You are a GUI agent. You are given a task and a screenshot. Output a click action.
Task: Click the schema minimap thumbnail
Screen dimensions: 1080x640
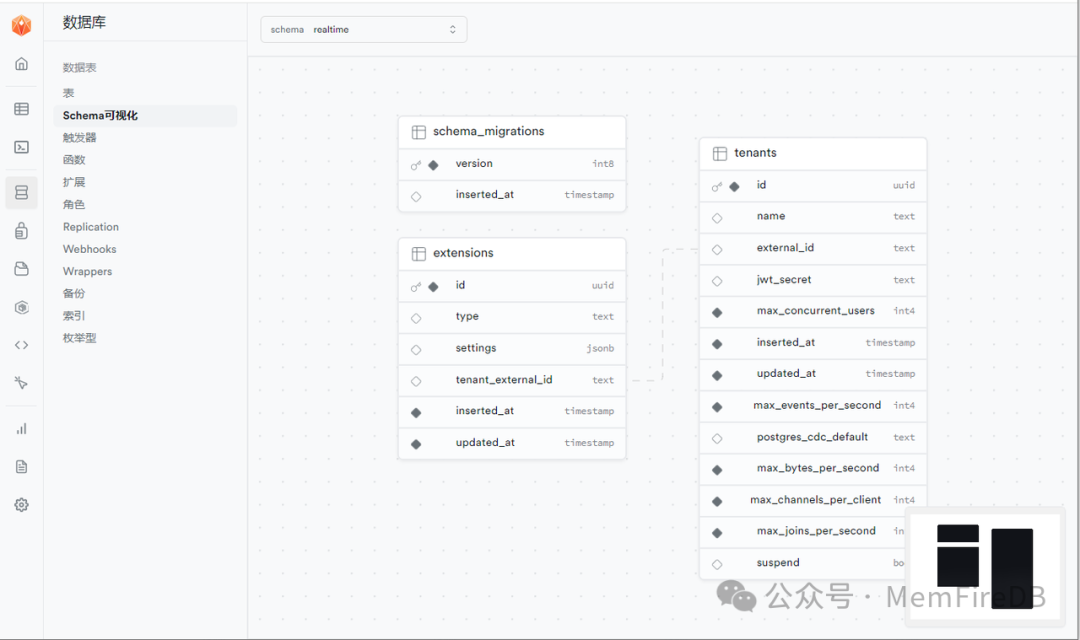pyautogui.click(x=984, y=556)
